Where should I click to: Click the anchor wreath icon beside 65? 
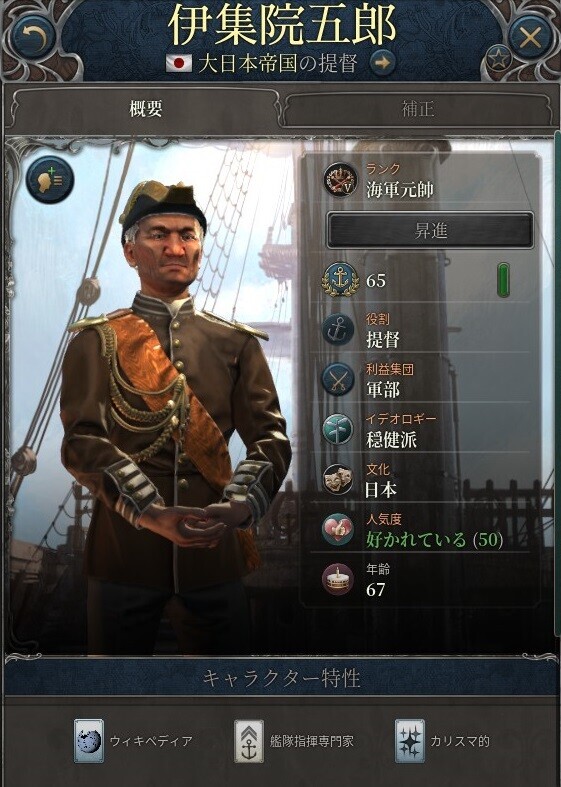[x=340, y=279]
